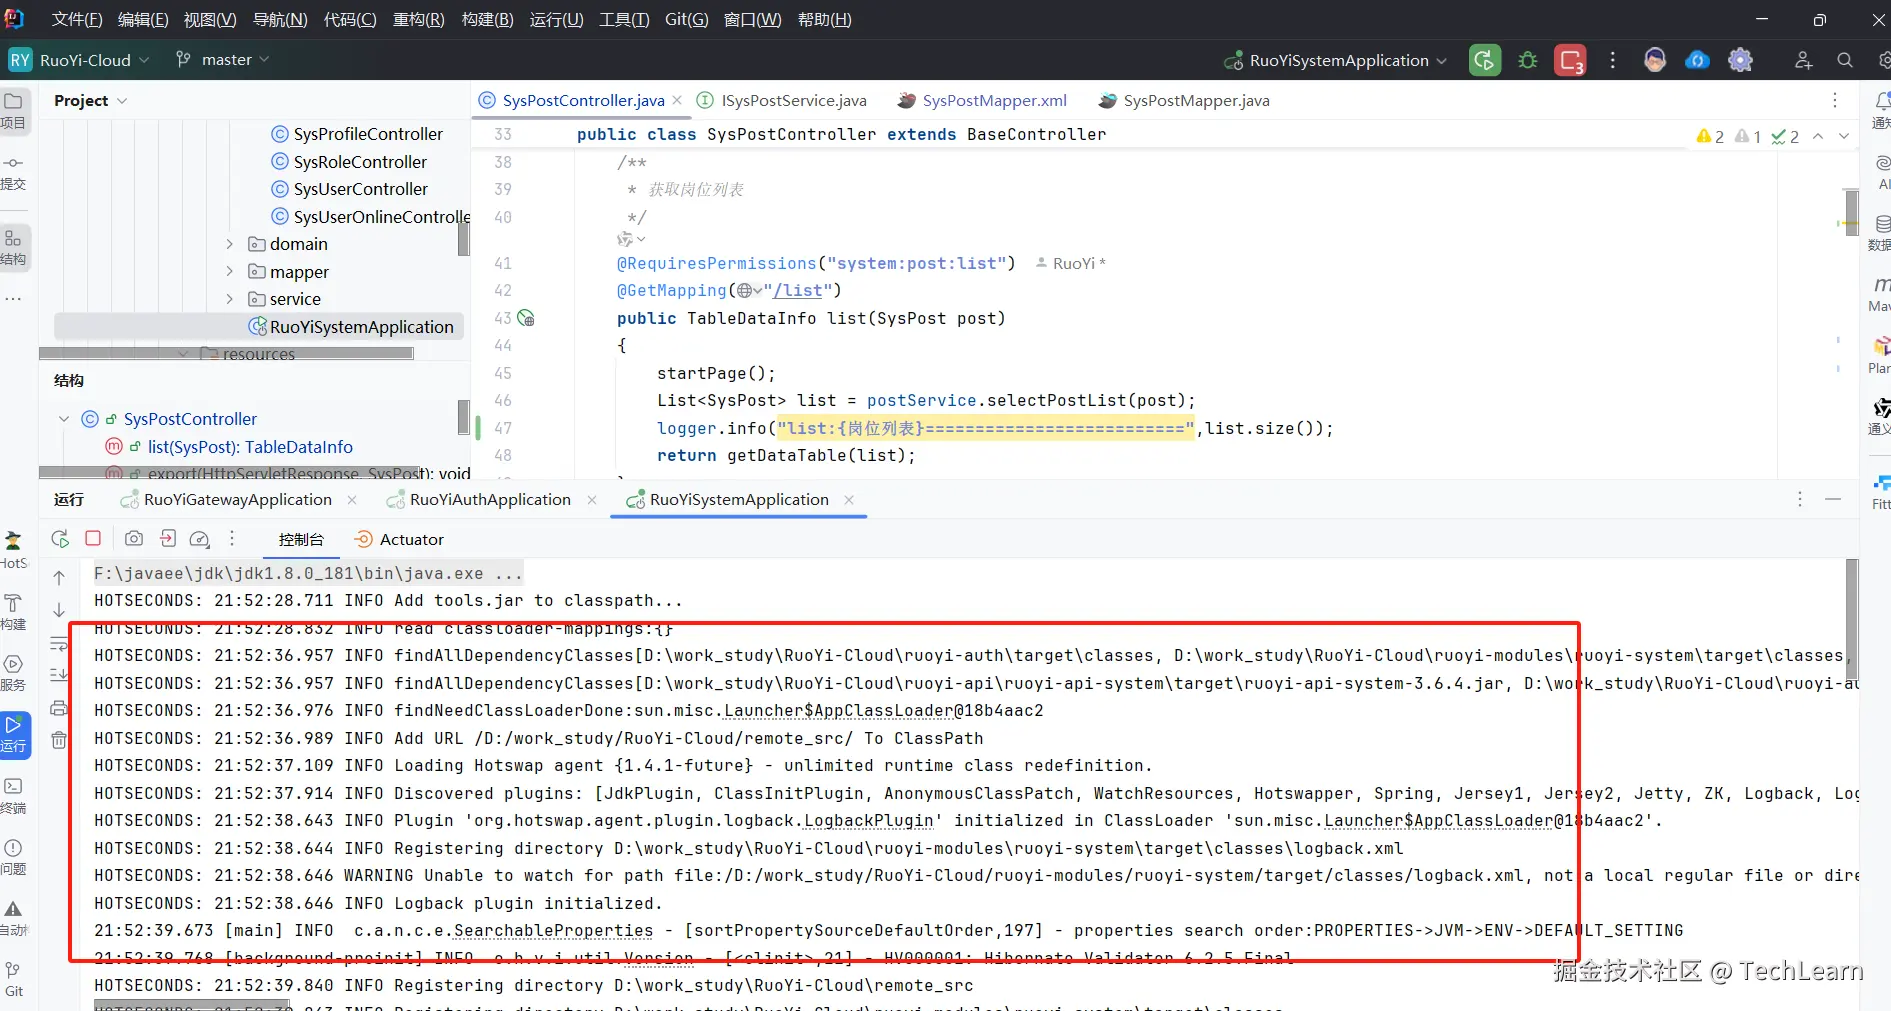Screen dimensions: 1891x1011
Task: Open more toolbar actions next to the stop icon
Action: click(x=1612, y=60)
